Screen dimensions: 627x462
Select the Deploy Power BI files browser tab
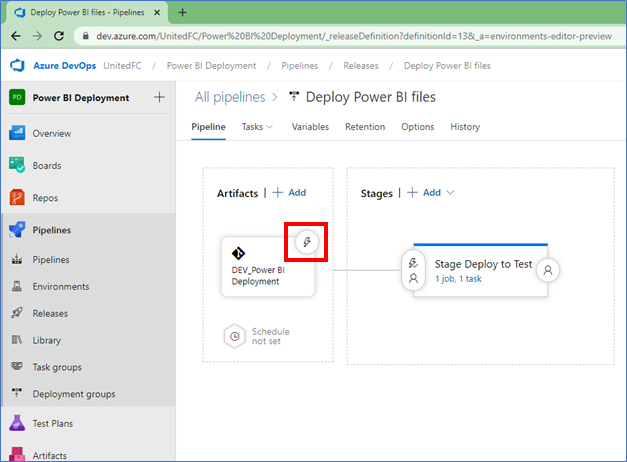pos(87,12)
